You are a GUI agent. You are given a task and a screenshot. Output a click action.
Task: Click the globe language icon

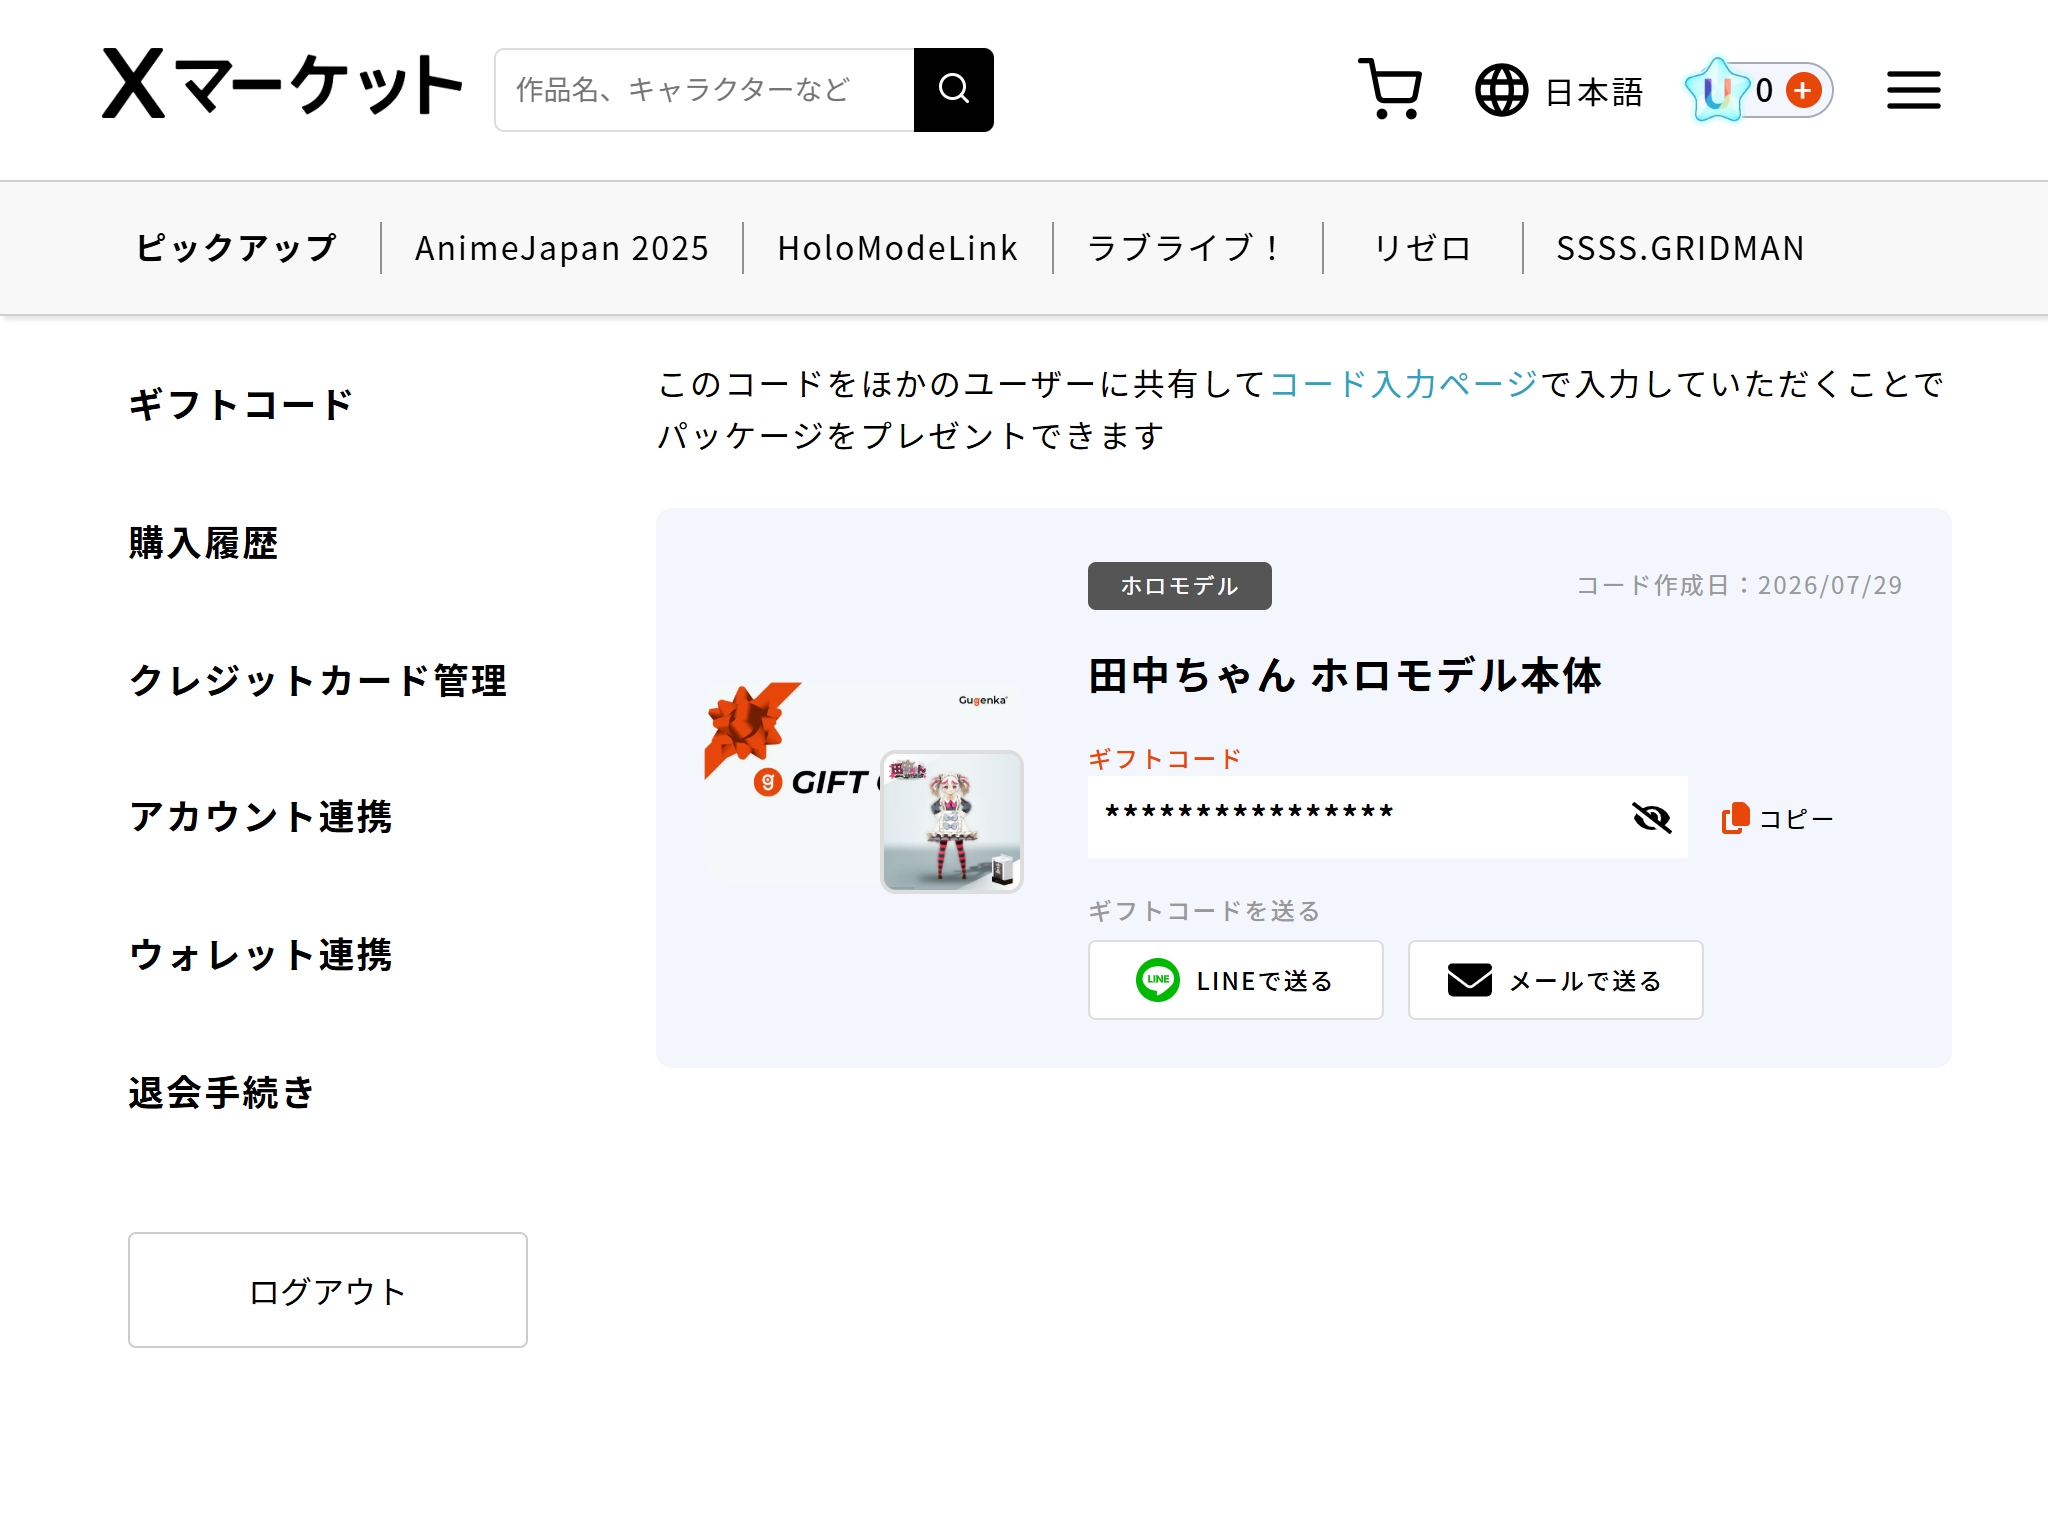[x=1502, y=90]
